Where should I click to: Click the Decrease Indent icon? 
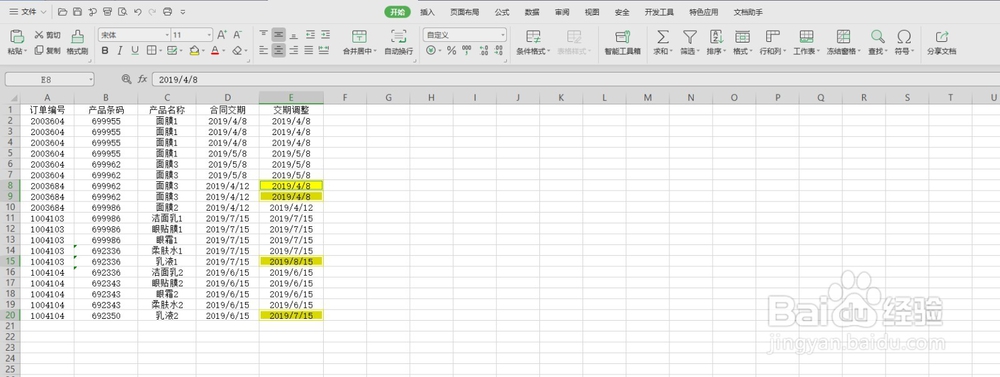point(310,35)
